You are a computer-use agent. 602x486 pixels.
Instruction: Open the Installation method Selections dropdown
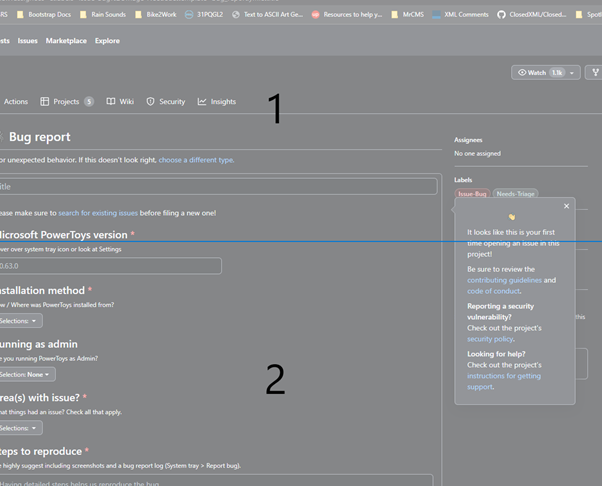point(21,321)
